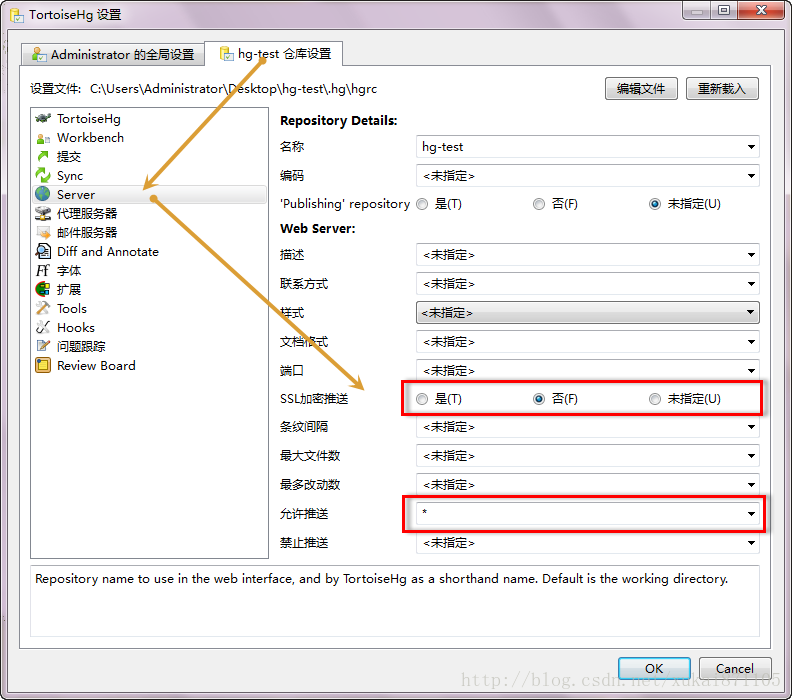792x700 pixels.
Task: Open the 允许推送 dropdown arrow
Action: point(751,514)
